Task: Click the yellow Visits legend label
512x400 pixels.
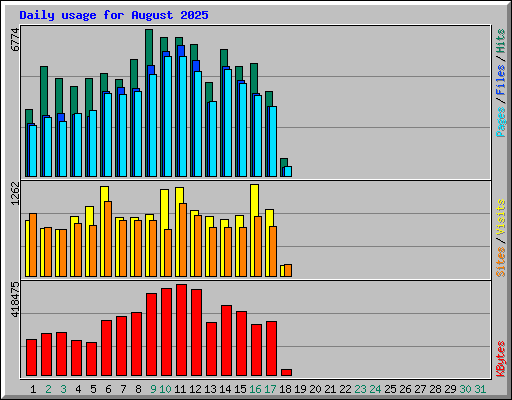Action: pyautogui.click(x=501, y=218)
